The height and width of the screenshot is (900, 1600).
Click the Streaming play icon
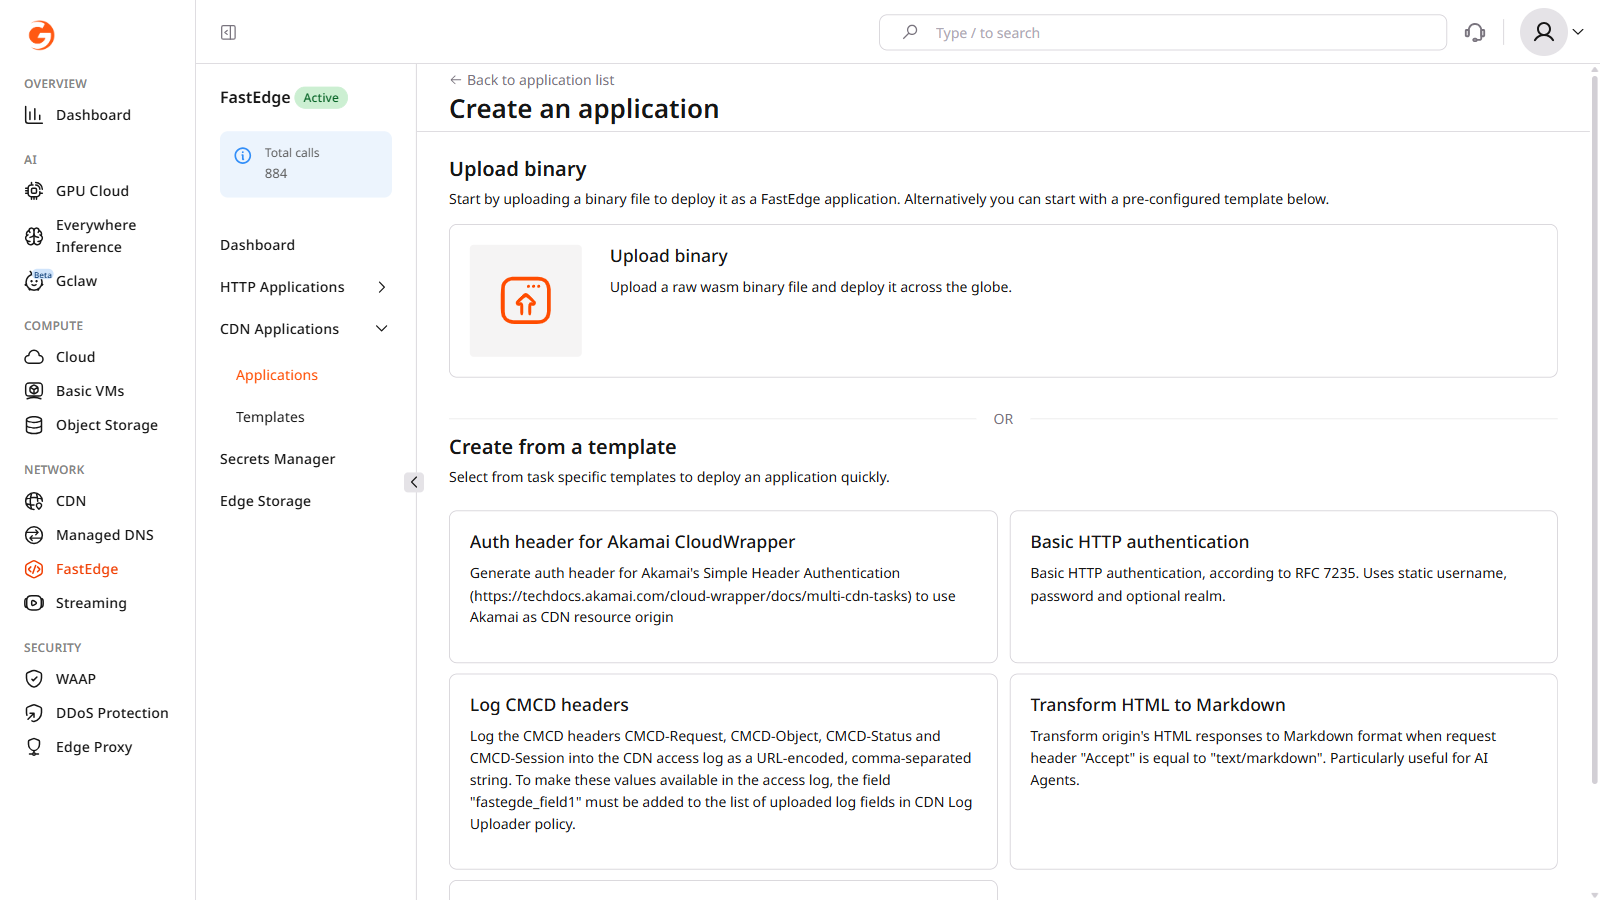tap(34, 603)
